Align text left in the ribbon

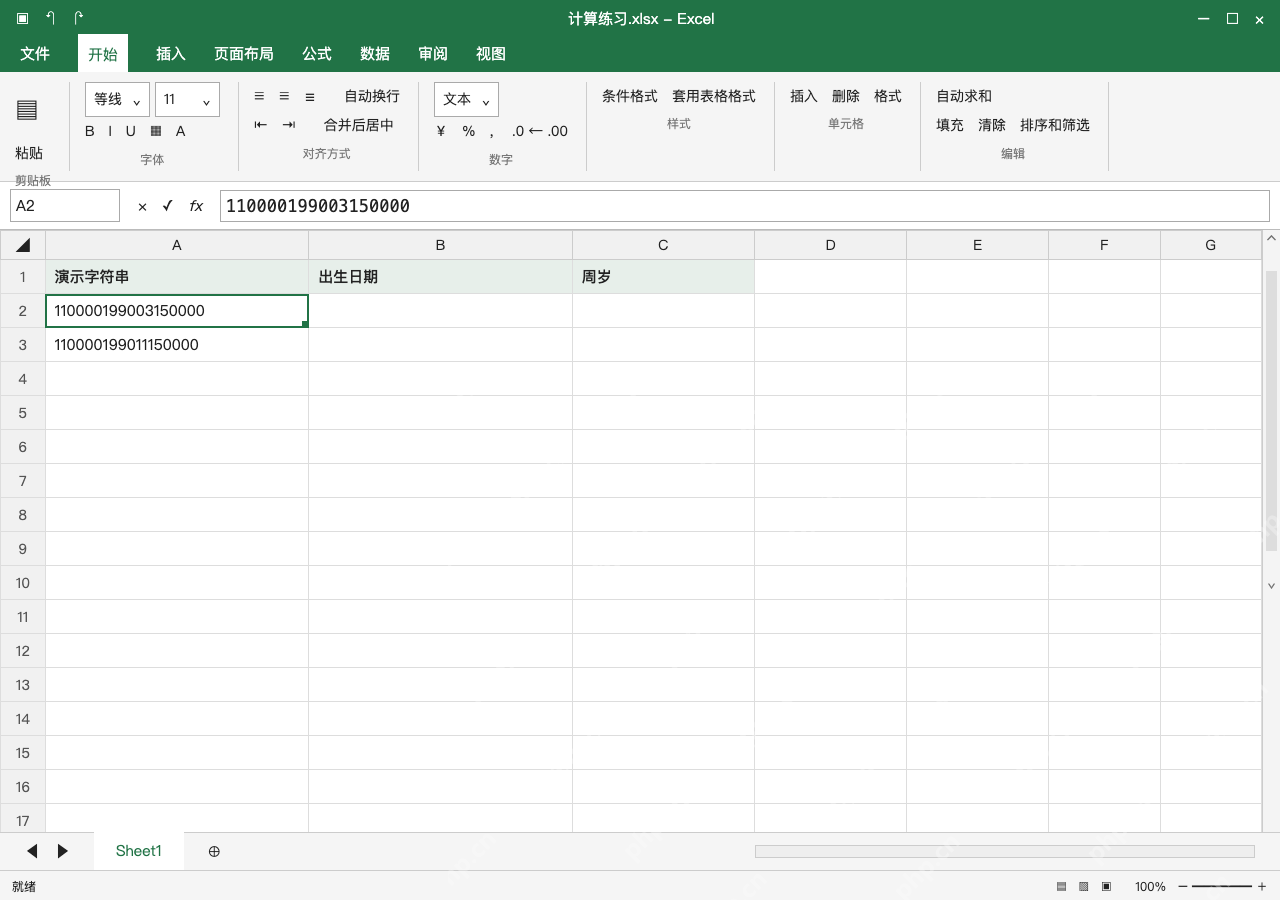click(x=259, y=96)
